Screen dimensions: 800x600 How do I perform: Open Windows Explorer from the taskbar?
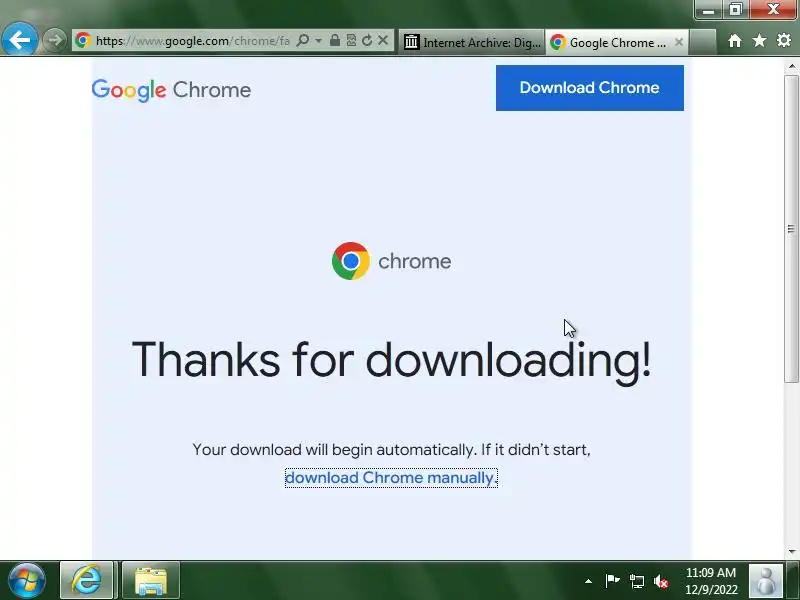point(151,581)
